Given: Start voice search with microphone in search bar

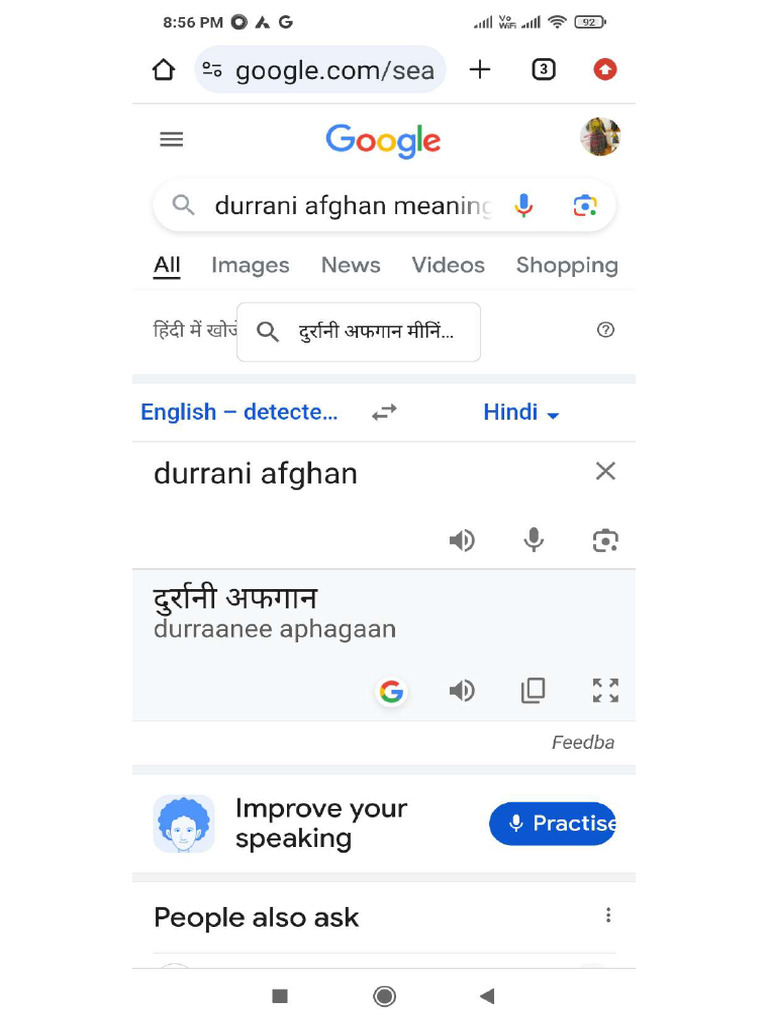Looking at the screenshot, I should coord(523,206).
